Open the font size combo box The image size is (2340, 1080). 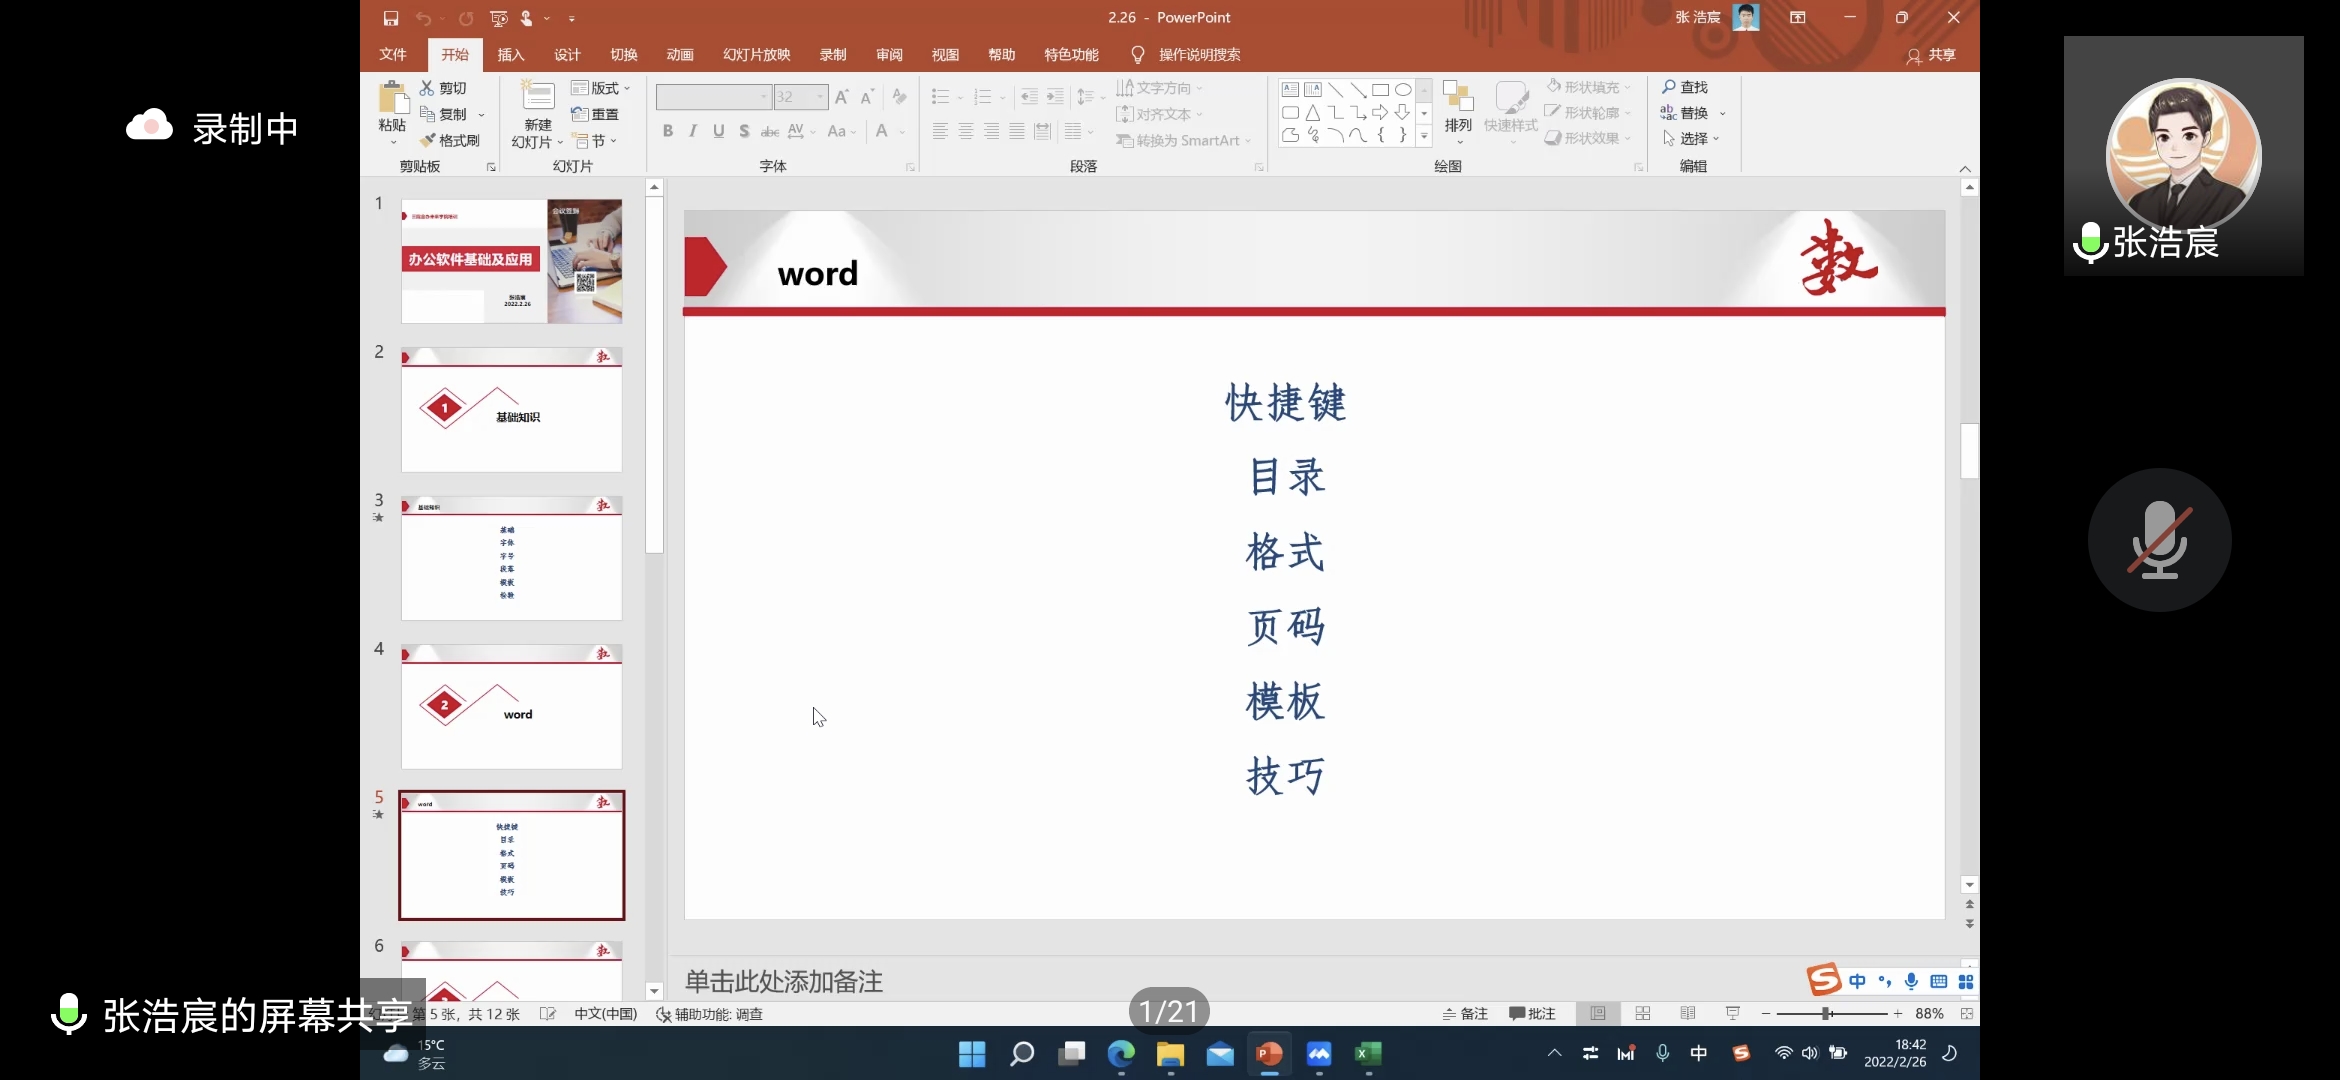[x=800, y=97]
